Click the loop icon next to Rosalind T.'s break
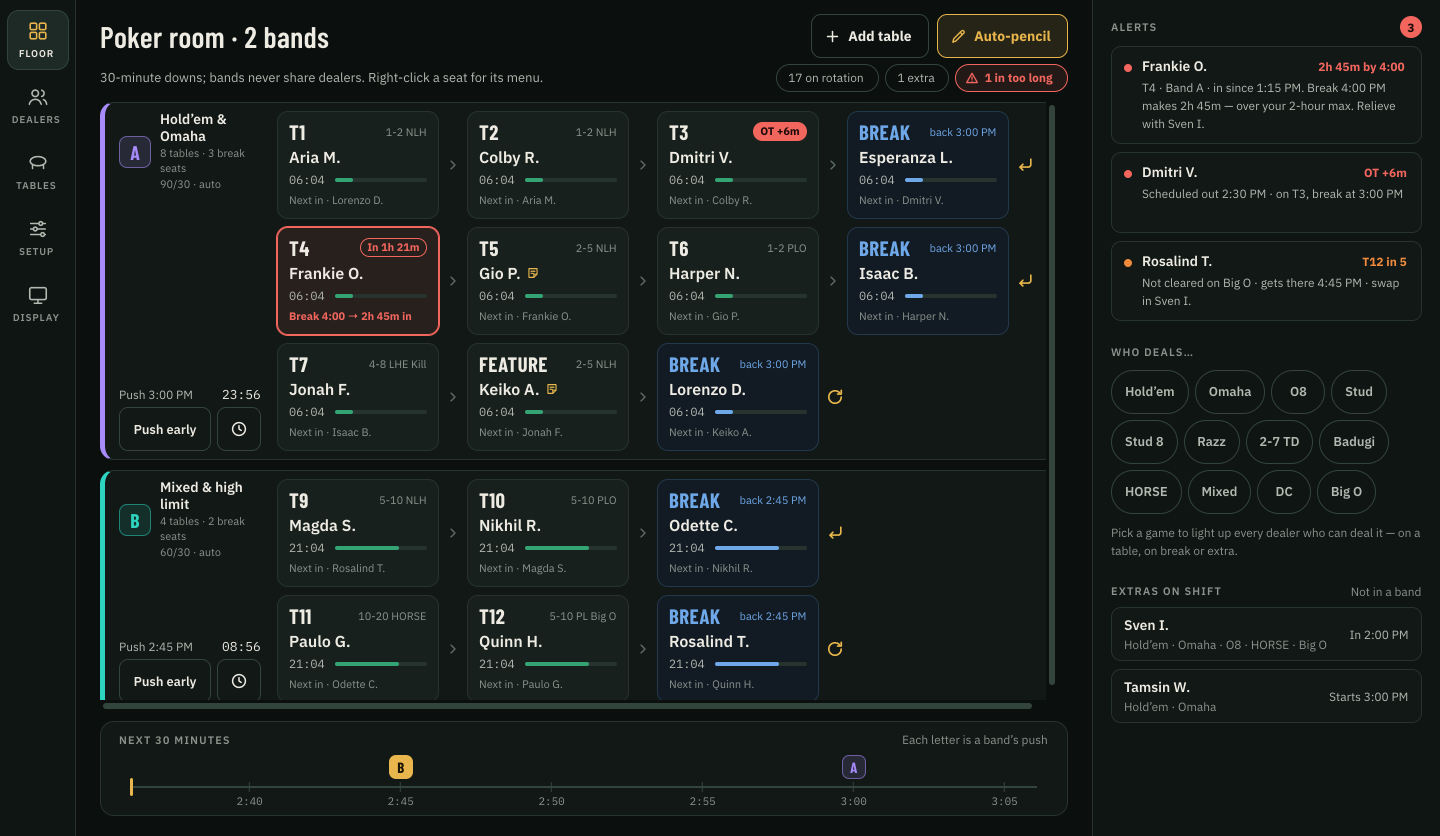The image size is (1440, 836). pyautogui.click(x=835, y=649)
